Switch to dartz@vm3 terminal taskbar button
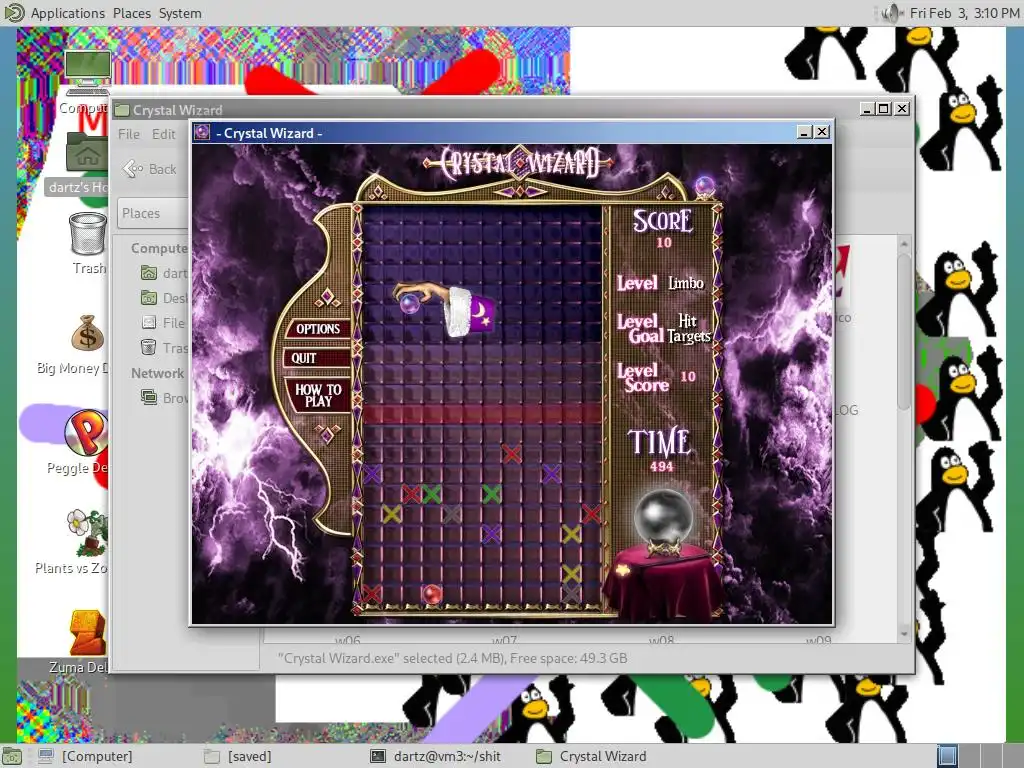Screen dimensions: 1024x768 click(436, 756)
